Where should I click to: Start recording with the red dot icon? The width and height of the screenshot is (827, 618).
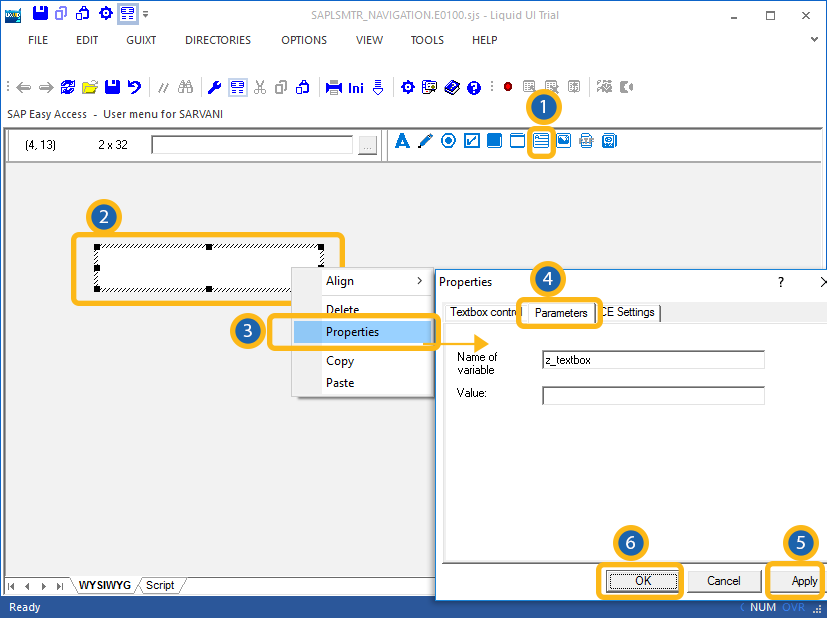[508, 87]
